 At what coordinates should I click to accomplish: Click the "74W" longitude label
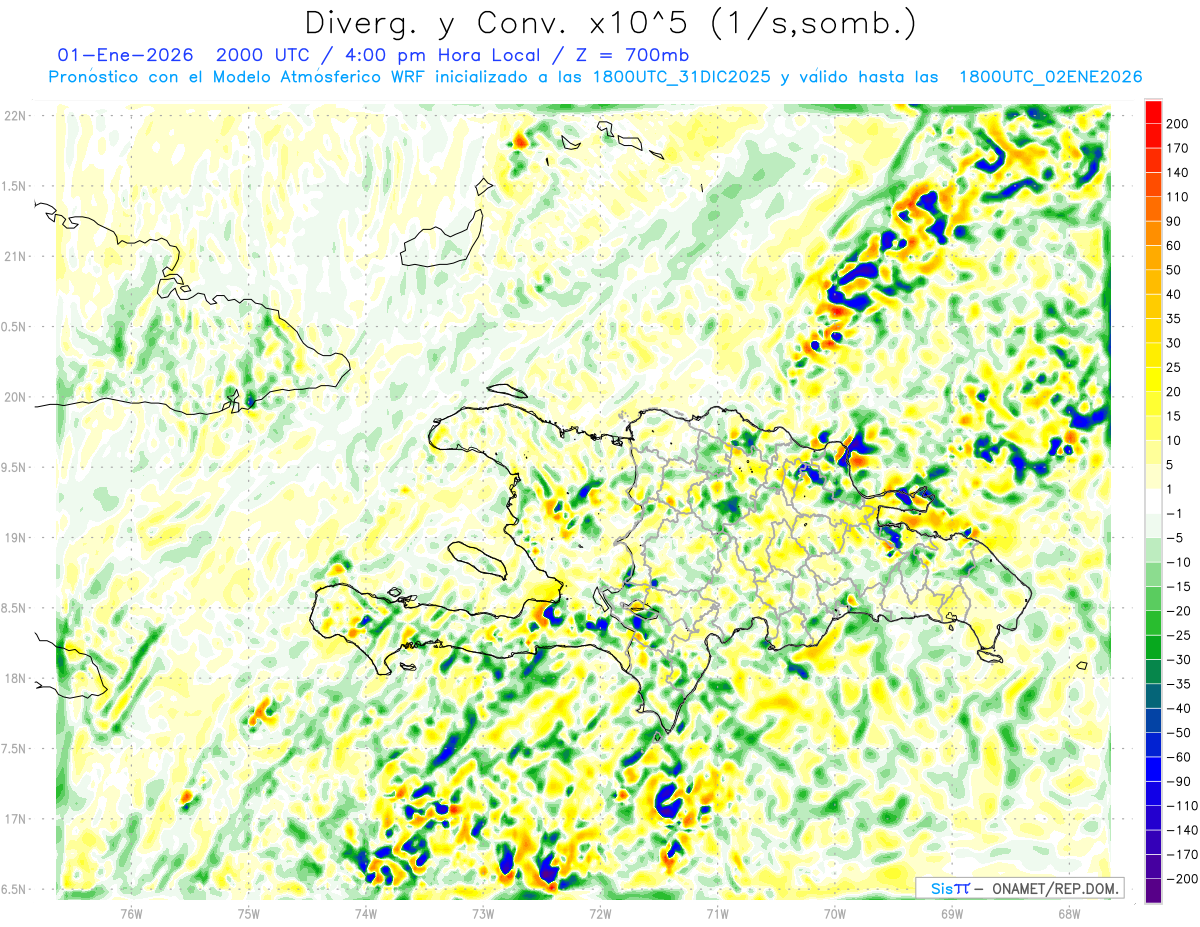point(366,914)
